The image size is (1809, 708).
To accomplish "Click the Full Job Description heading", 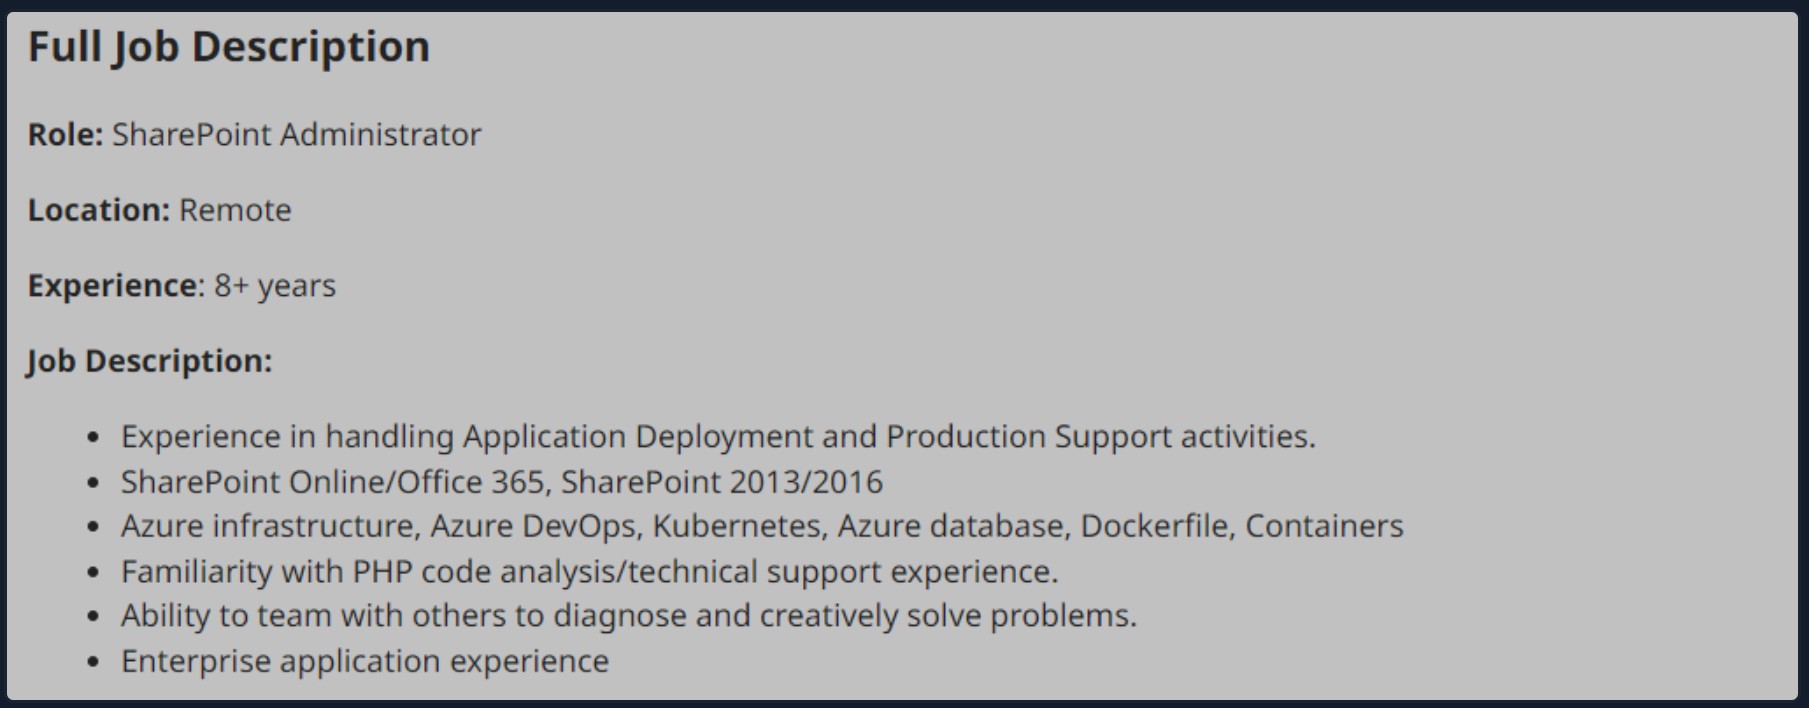I will 229,47.
